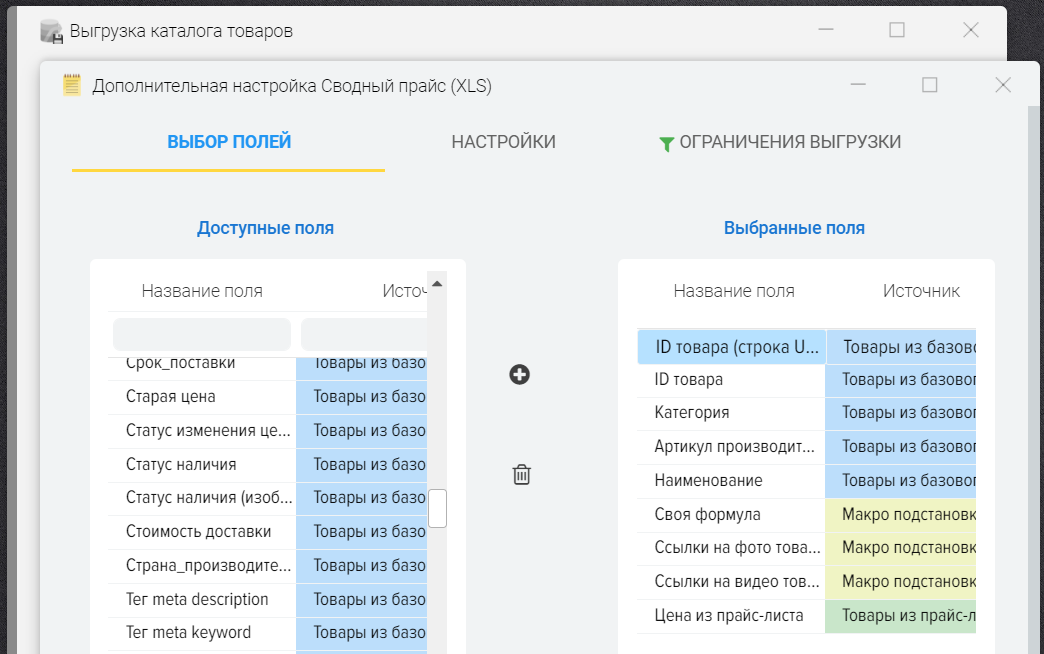Click the field name filter input box
Viewport: 1044px width, 654px height.
pyautogui.click(x=202, y=334)
